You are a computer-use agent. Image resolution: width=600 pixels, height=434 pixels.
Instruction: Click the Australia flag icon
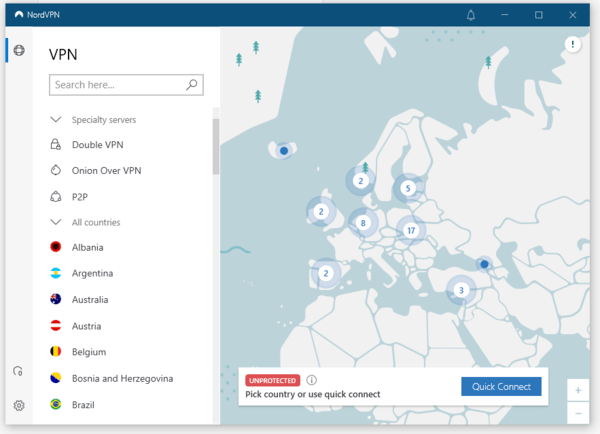(x=56, y=299)
